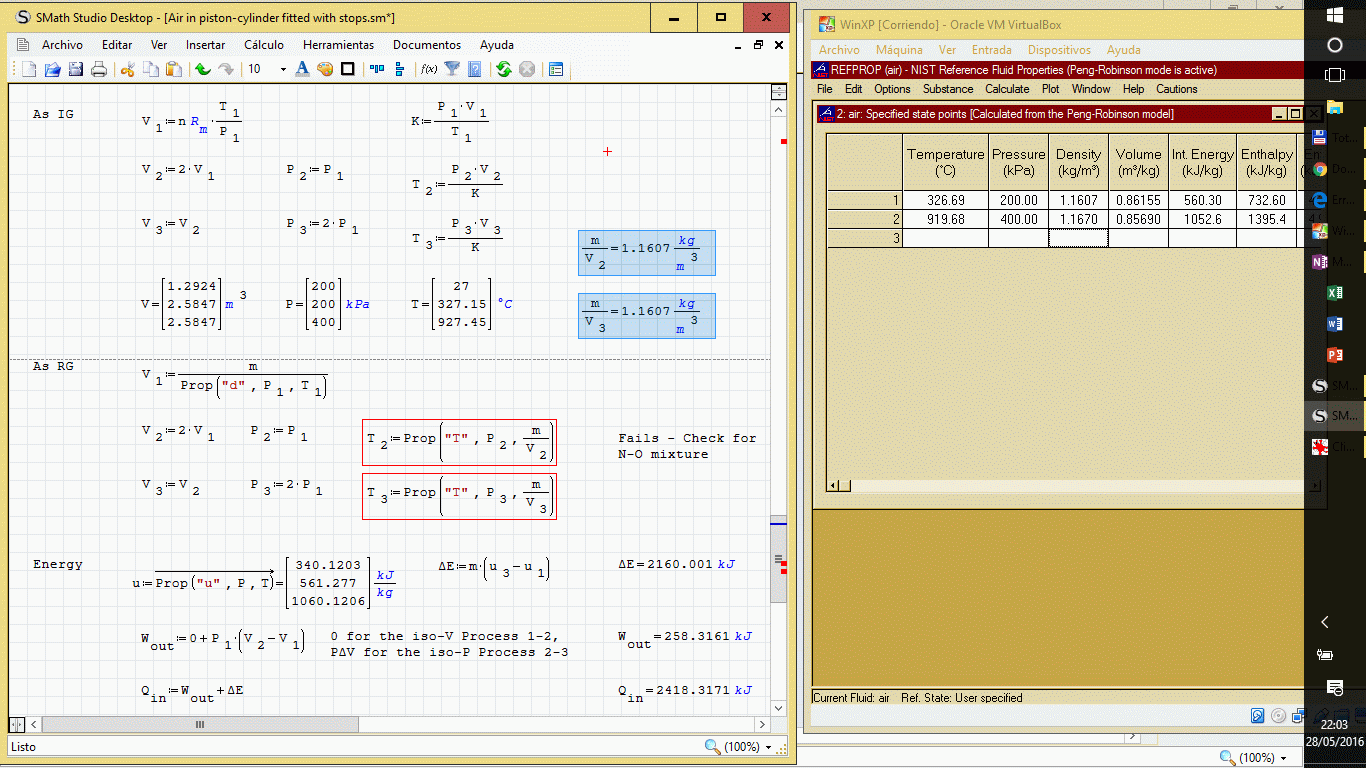This screenshot has height=768, width=1366.
Task: Recalculate the worksheet with green refresh icon
Action: (503, 69)
